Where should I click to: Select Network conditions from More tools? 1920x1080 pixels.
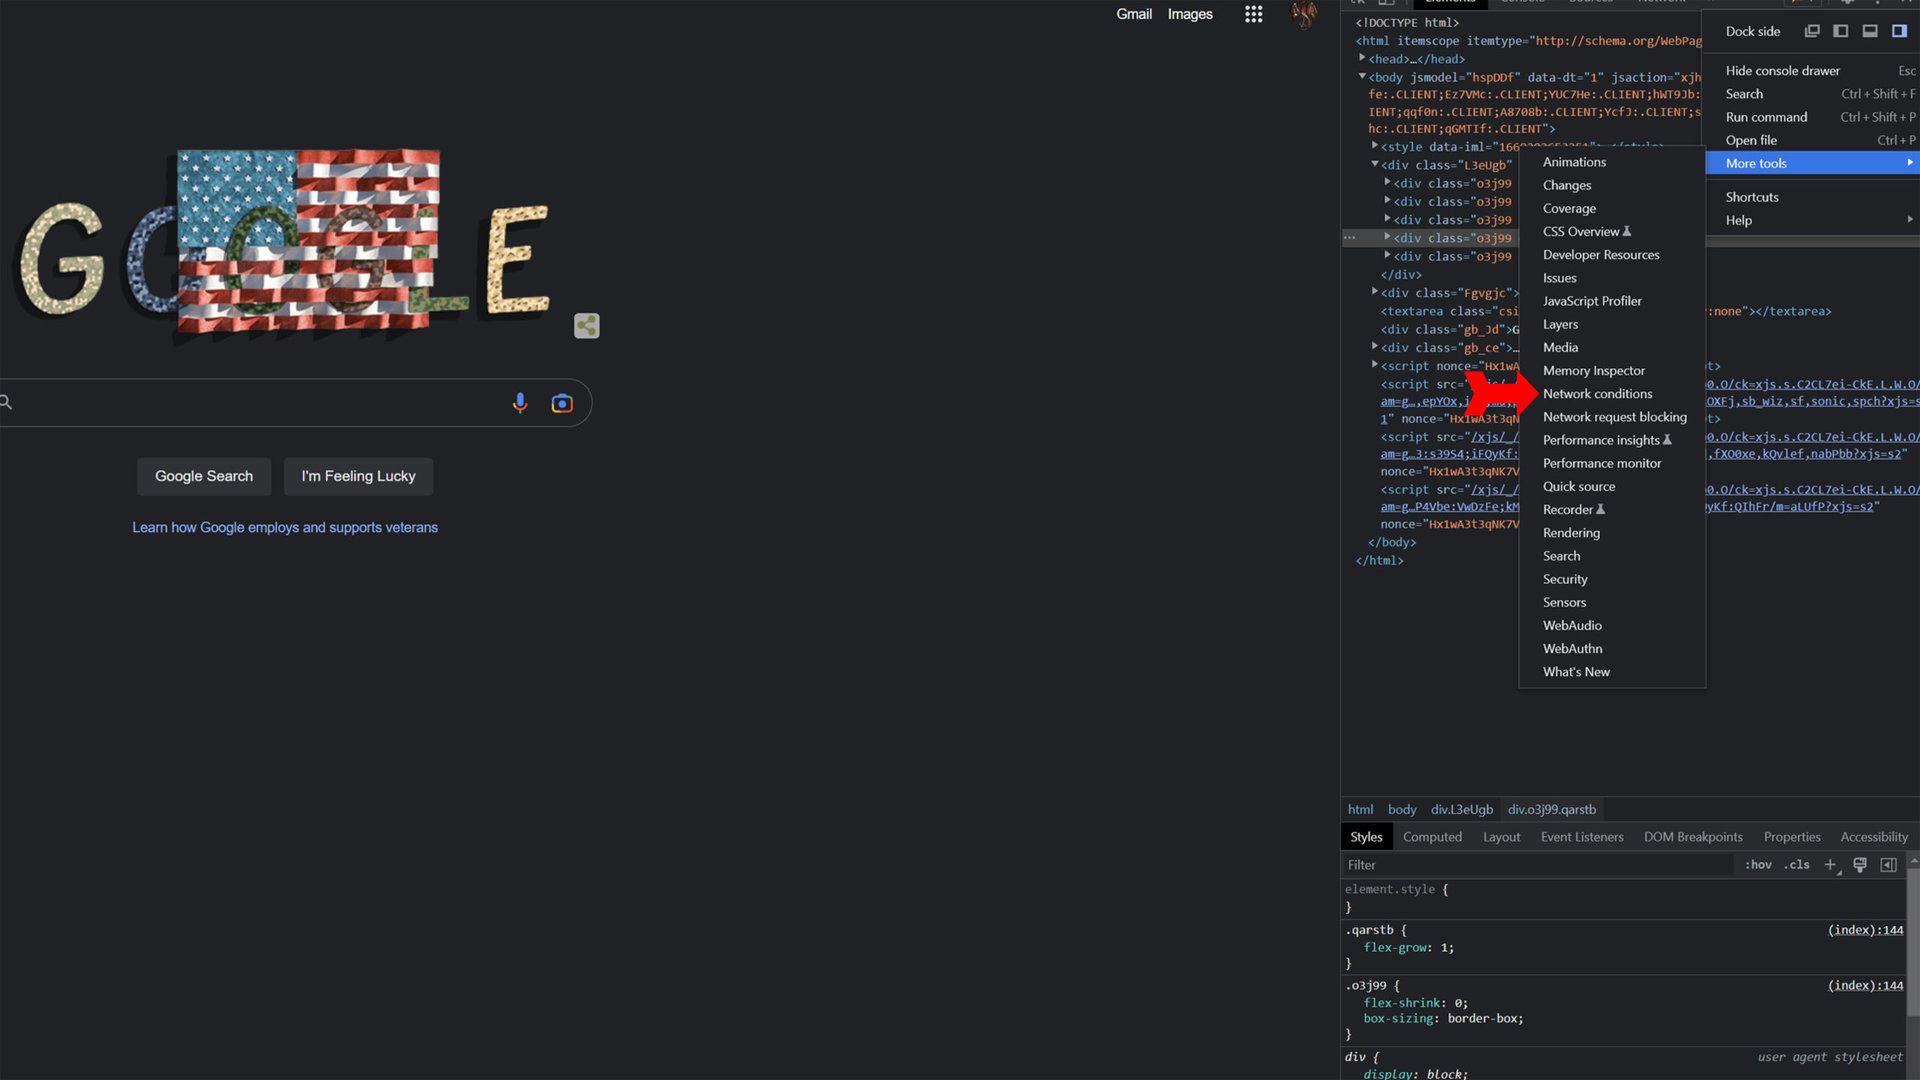click(x=1597, y=394)
